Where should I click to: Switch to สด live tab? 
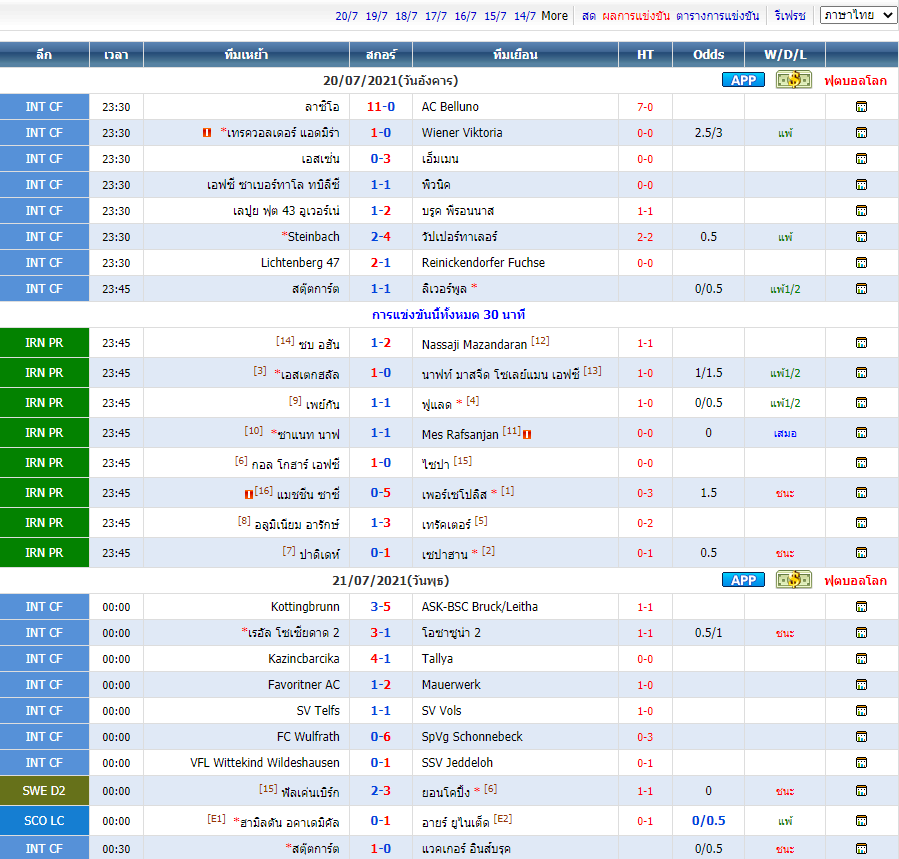click(x=589, y=16)
